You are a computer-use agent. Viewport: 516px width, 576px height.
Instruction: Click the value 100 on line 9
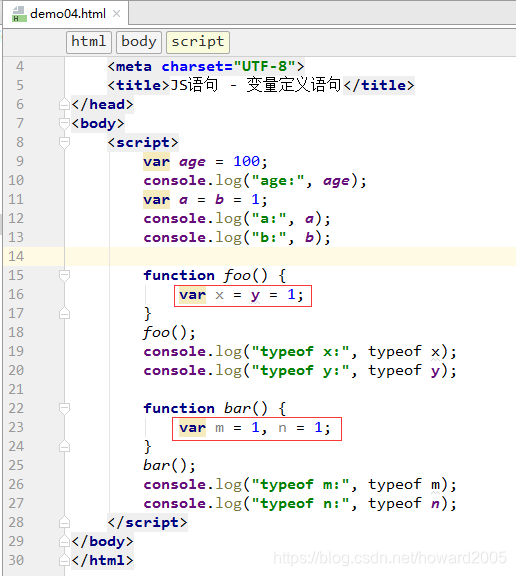click(246, 162)
